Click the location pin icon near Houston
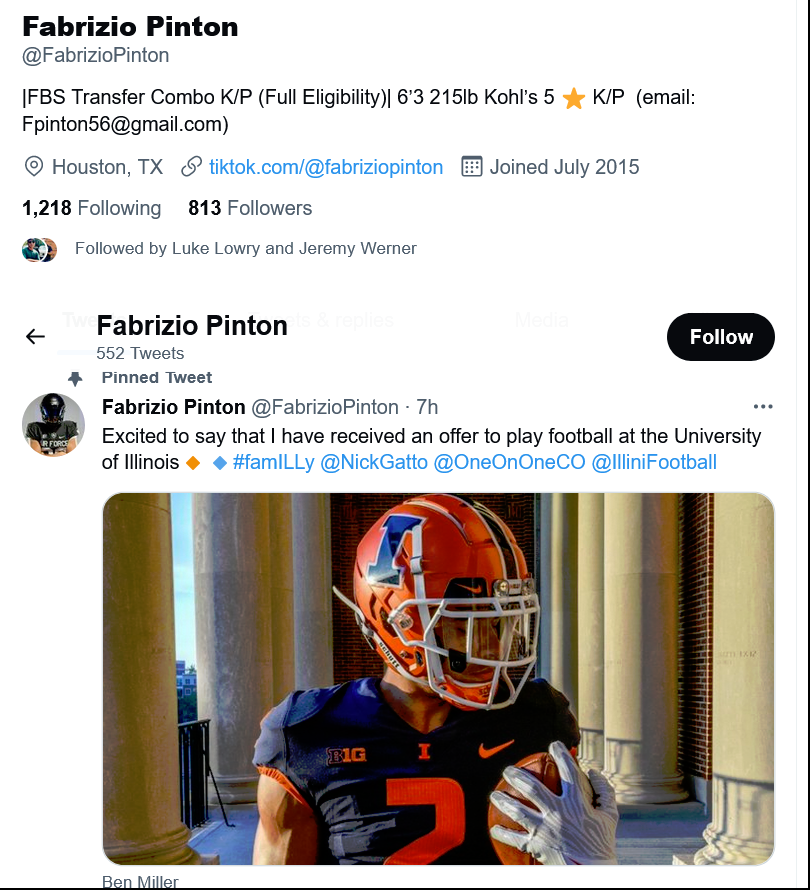 click(33, 167)
